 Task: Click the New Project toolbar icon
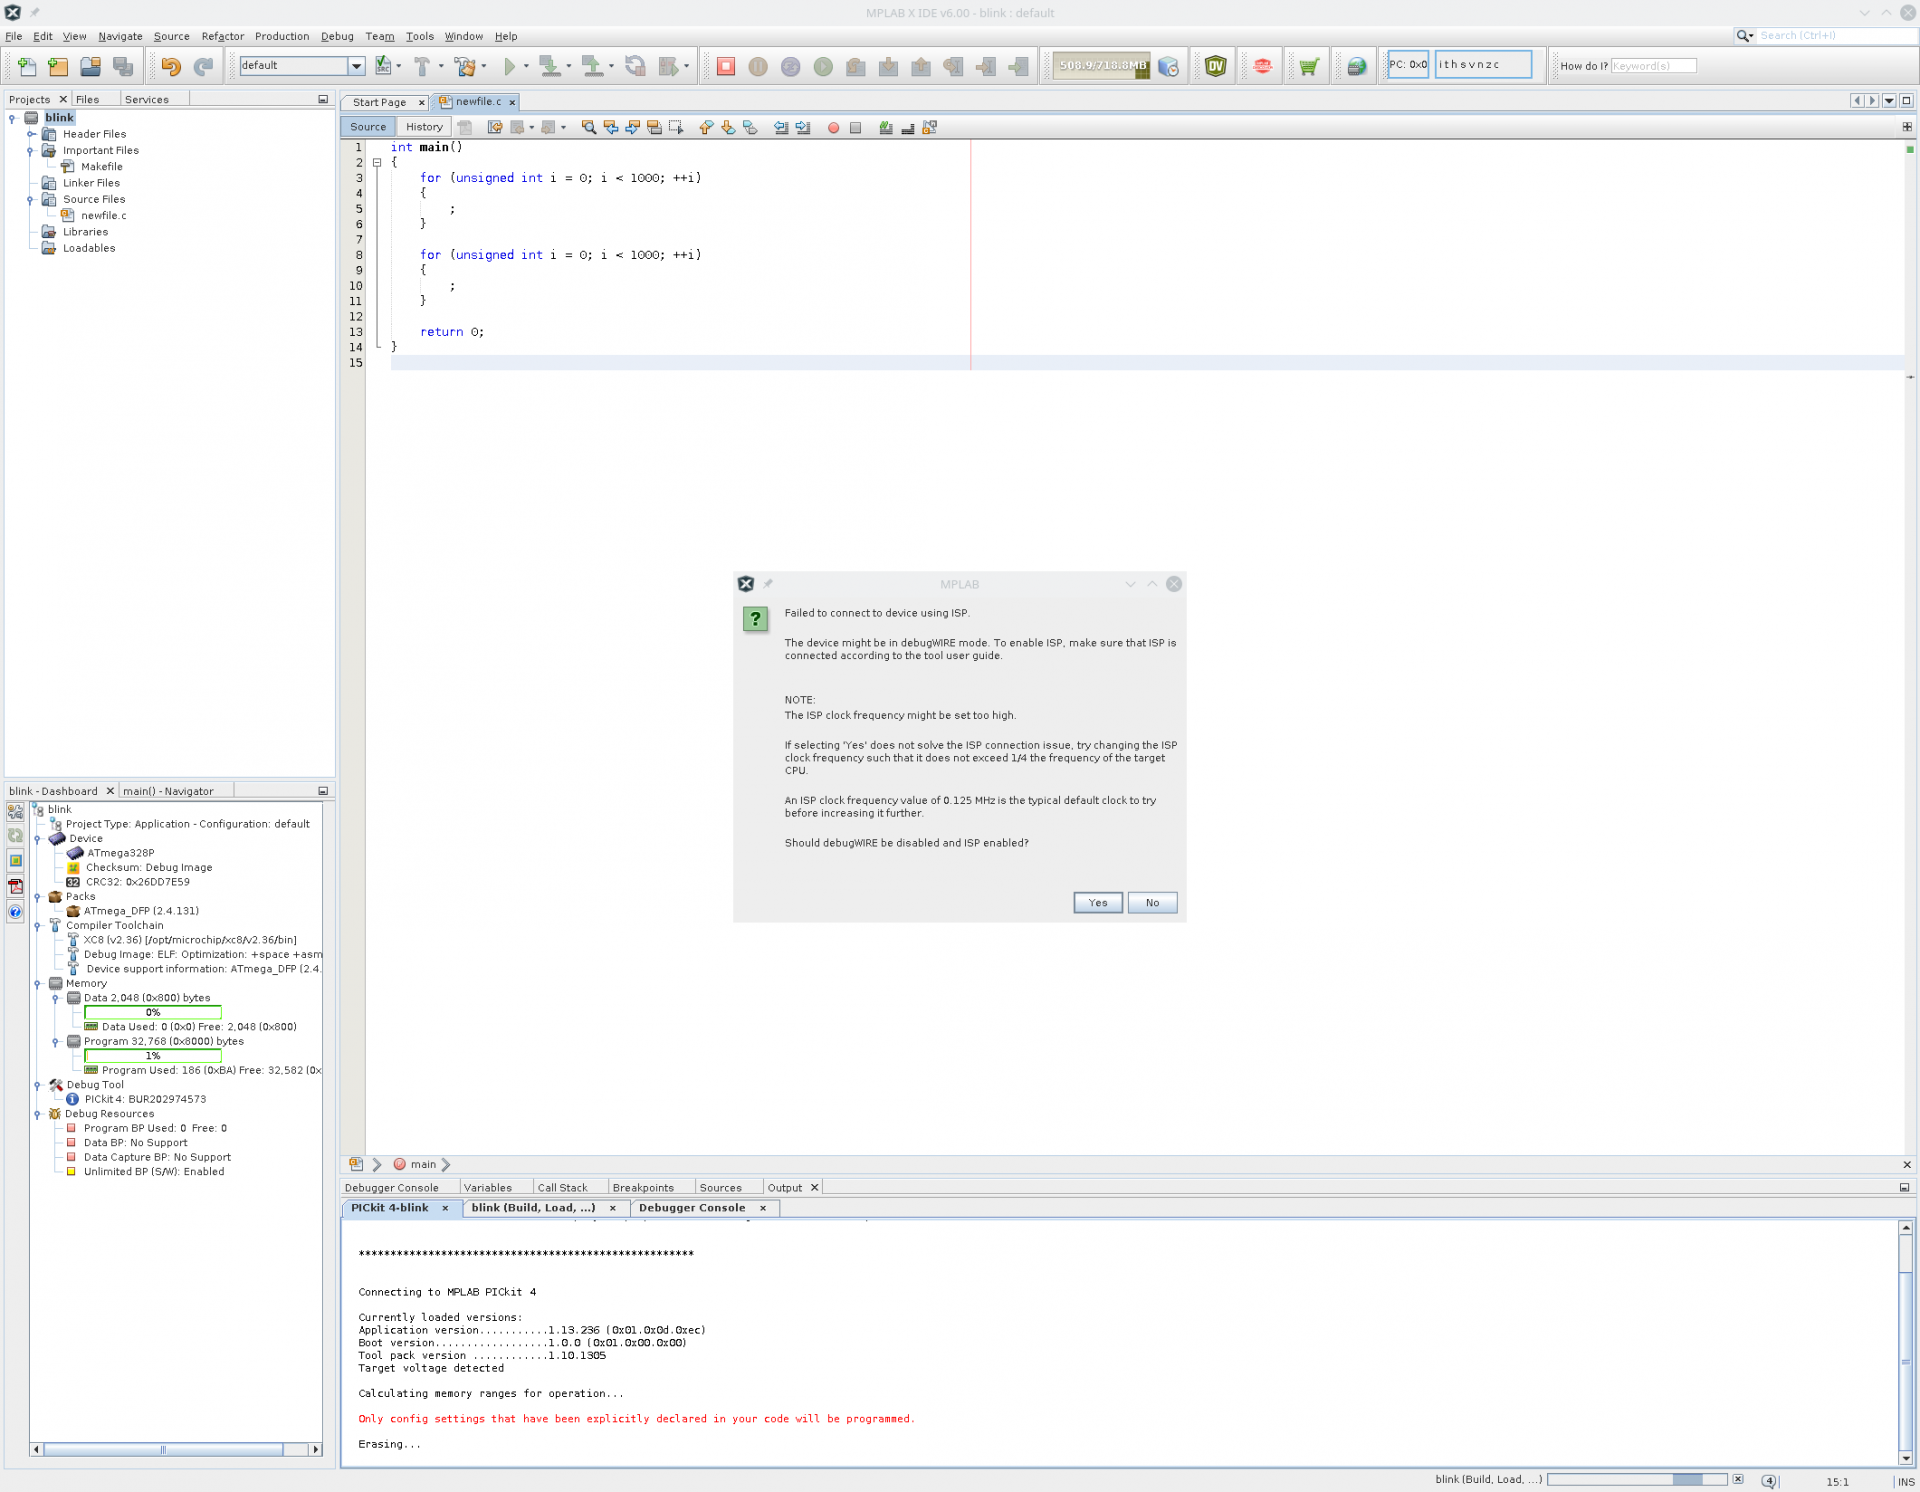58,66
